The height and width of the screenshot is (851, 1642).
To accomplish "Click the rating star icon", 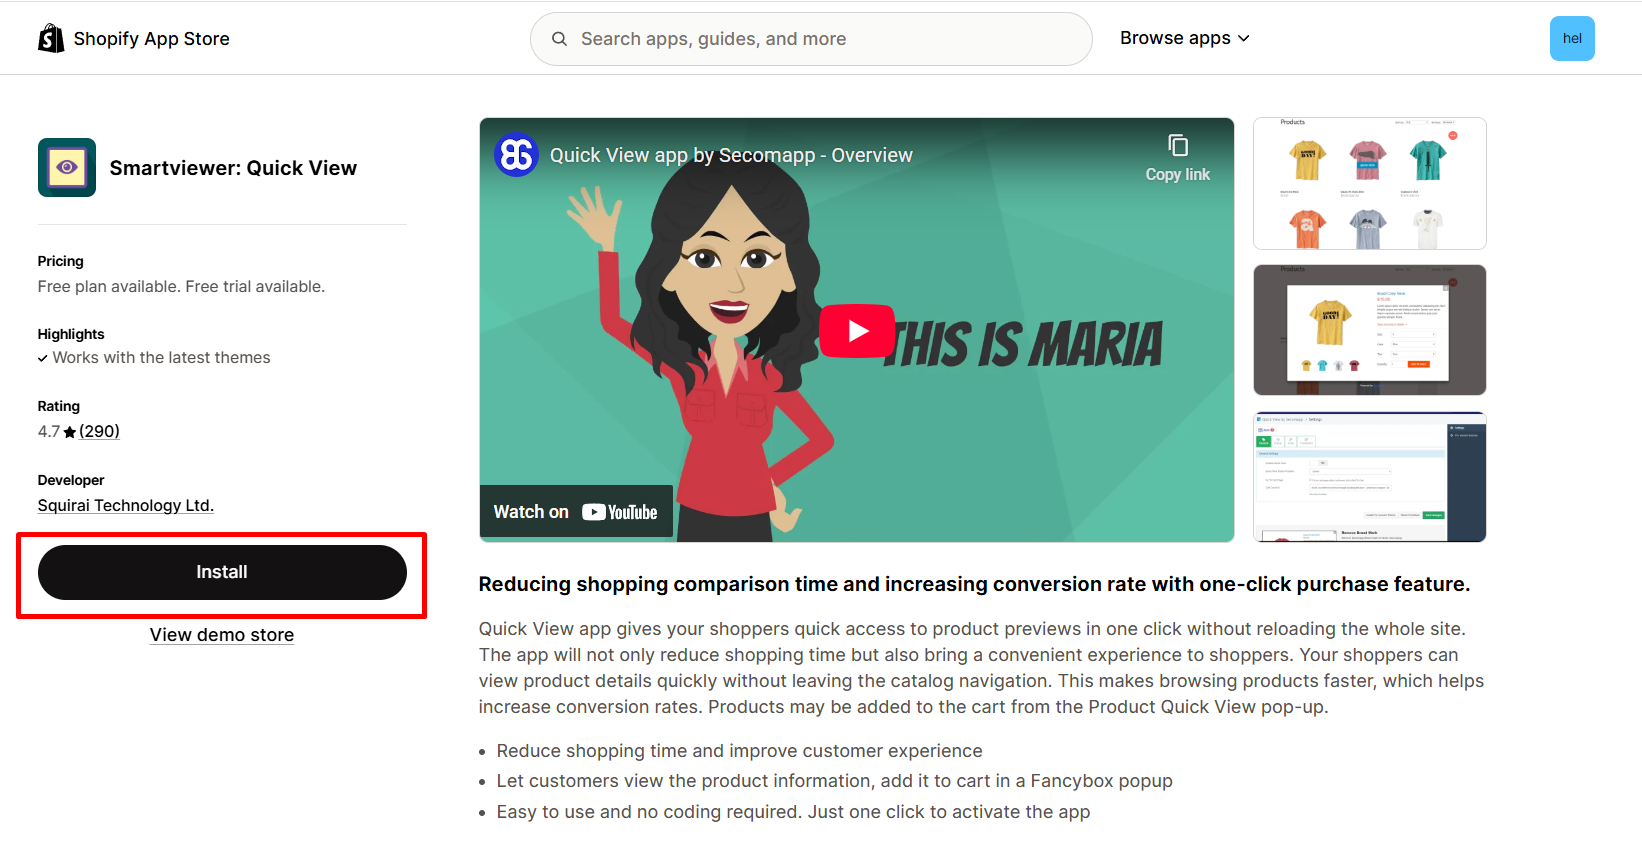I will 70,432.
